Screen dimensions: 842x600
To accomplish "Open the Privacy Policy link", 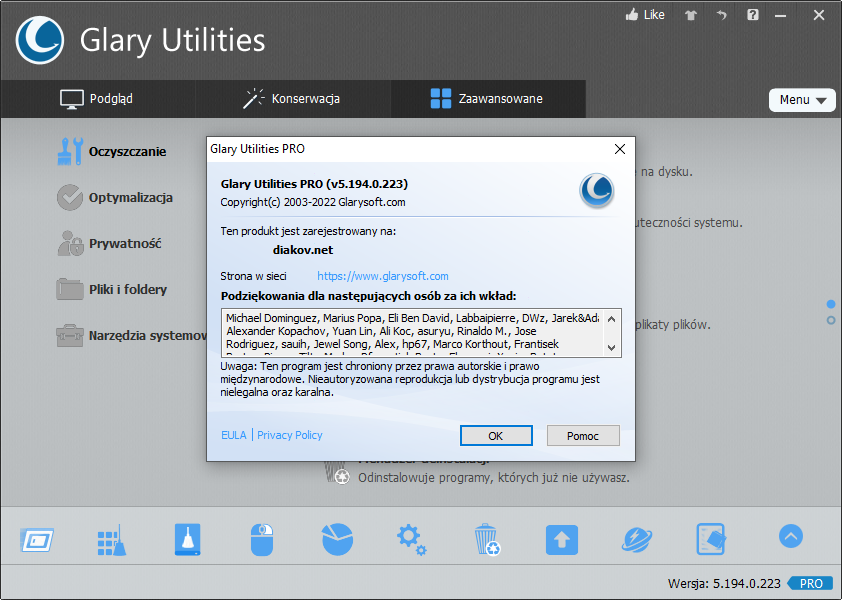I will click(289, 435).
